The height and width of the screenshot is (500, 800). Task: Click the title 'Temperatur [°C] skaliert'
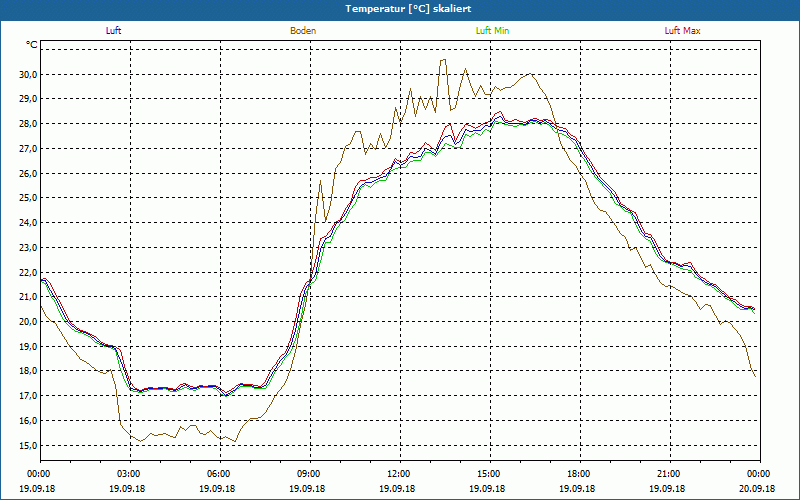point(408,9)
